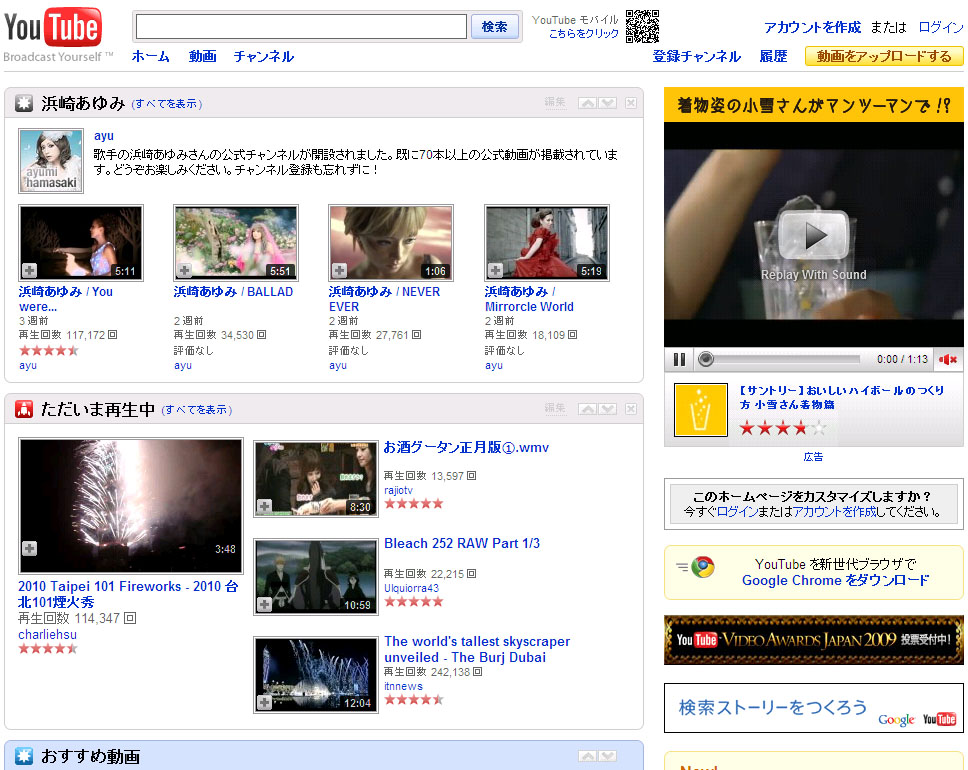The width and height of the screenshot is (968, 770).
Task: Click the おすすめ動画 module icon
Action: (x=23, y=756)
